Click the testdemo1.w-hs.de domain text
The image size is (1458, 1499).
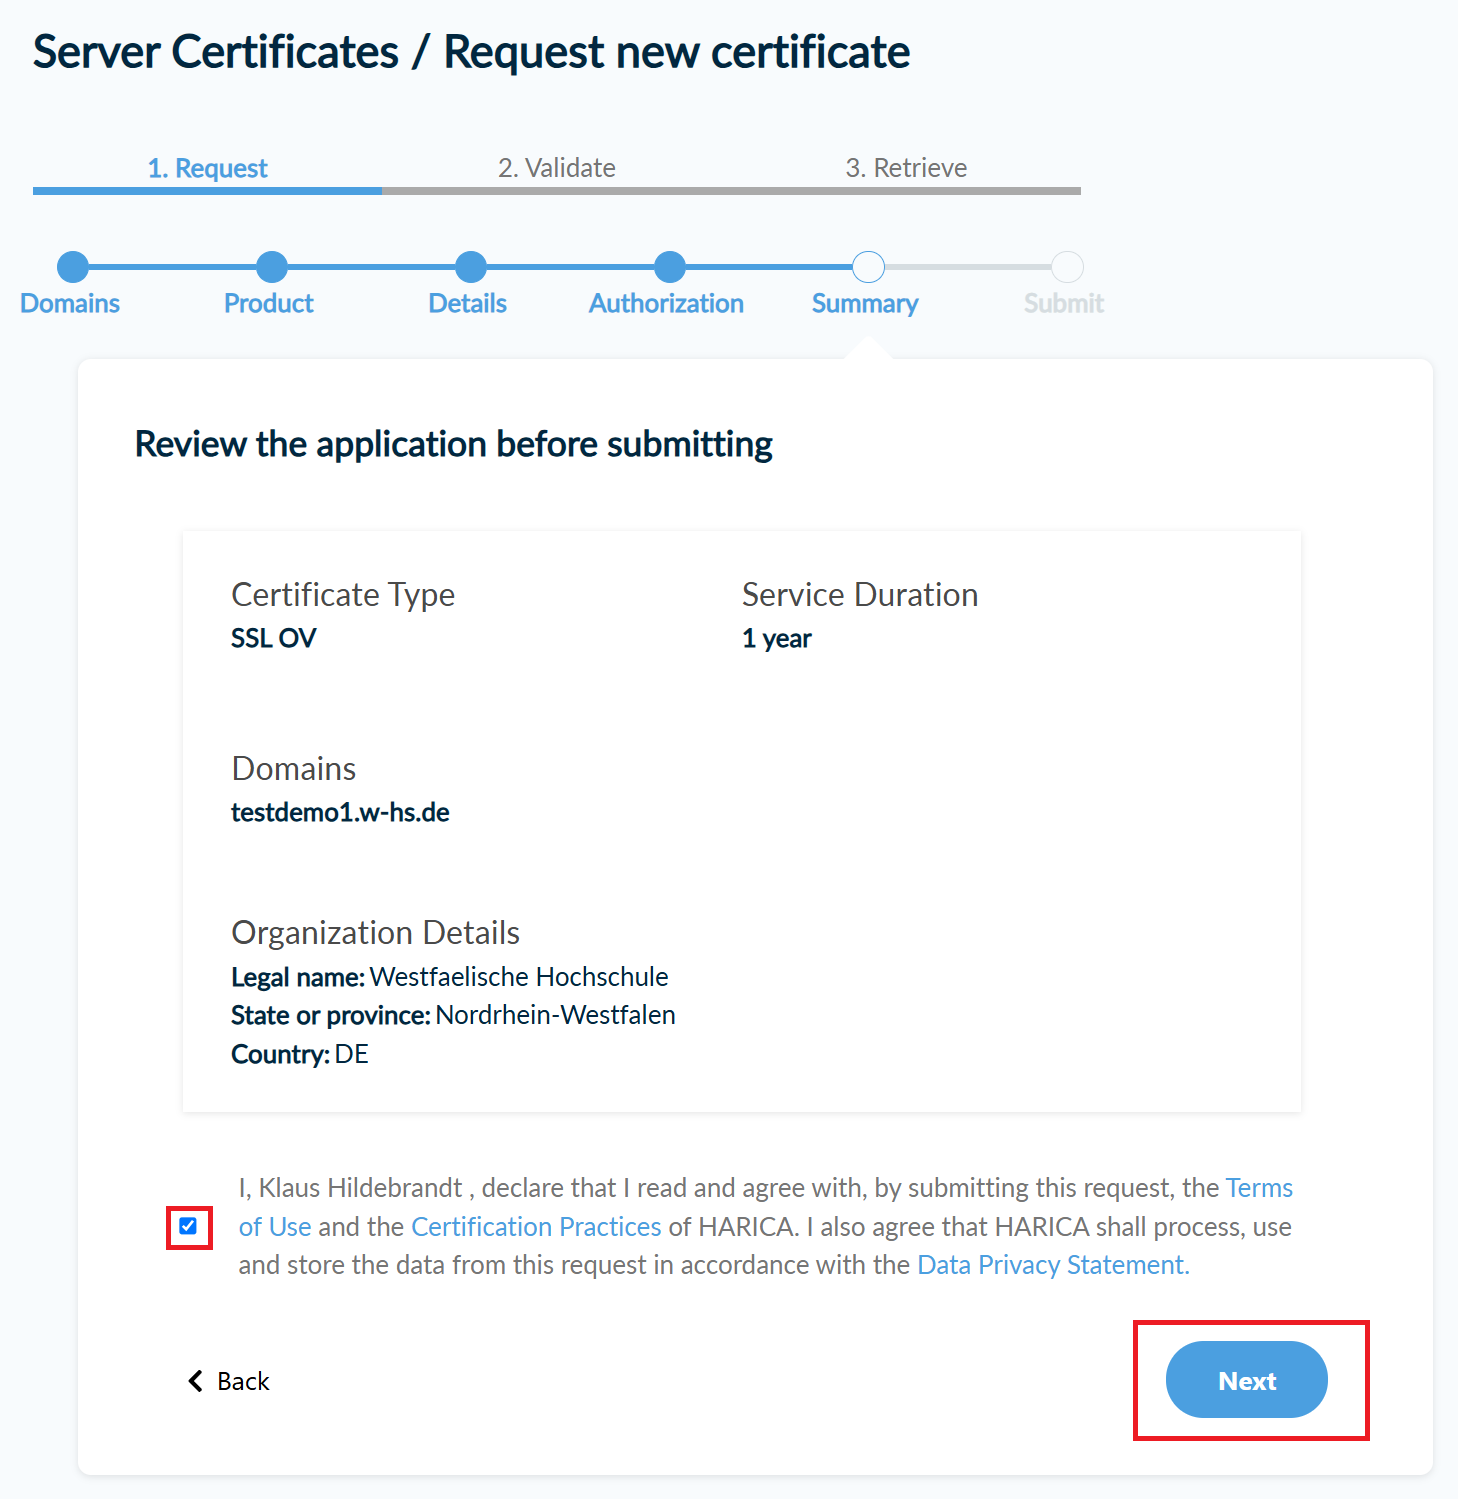pos(340,812)
